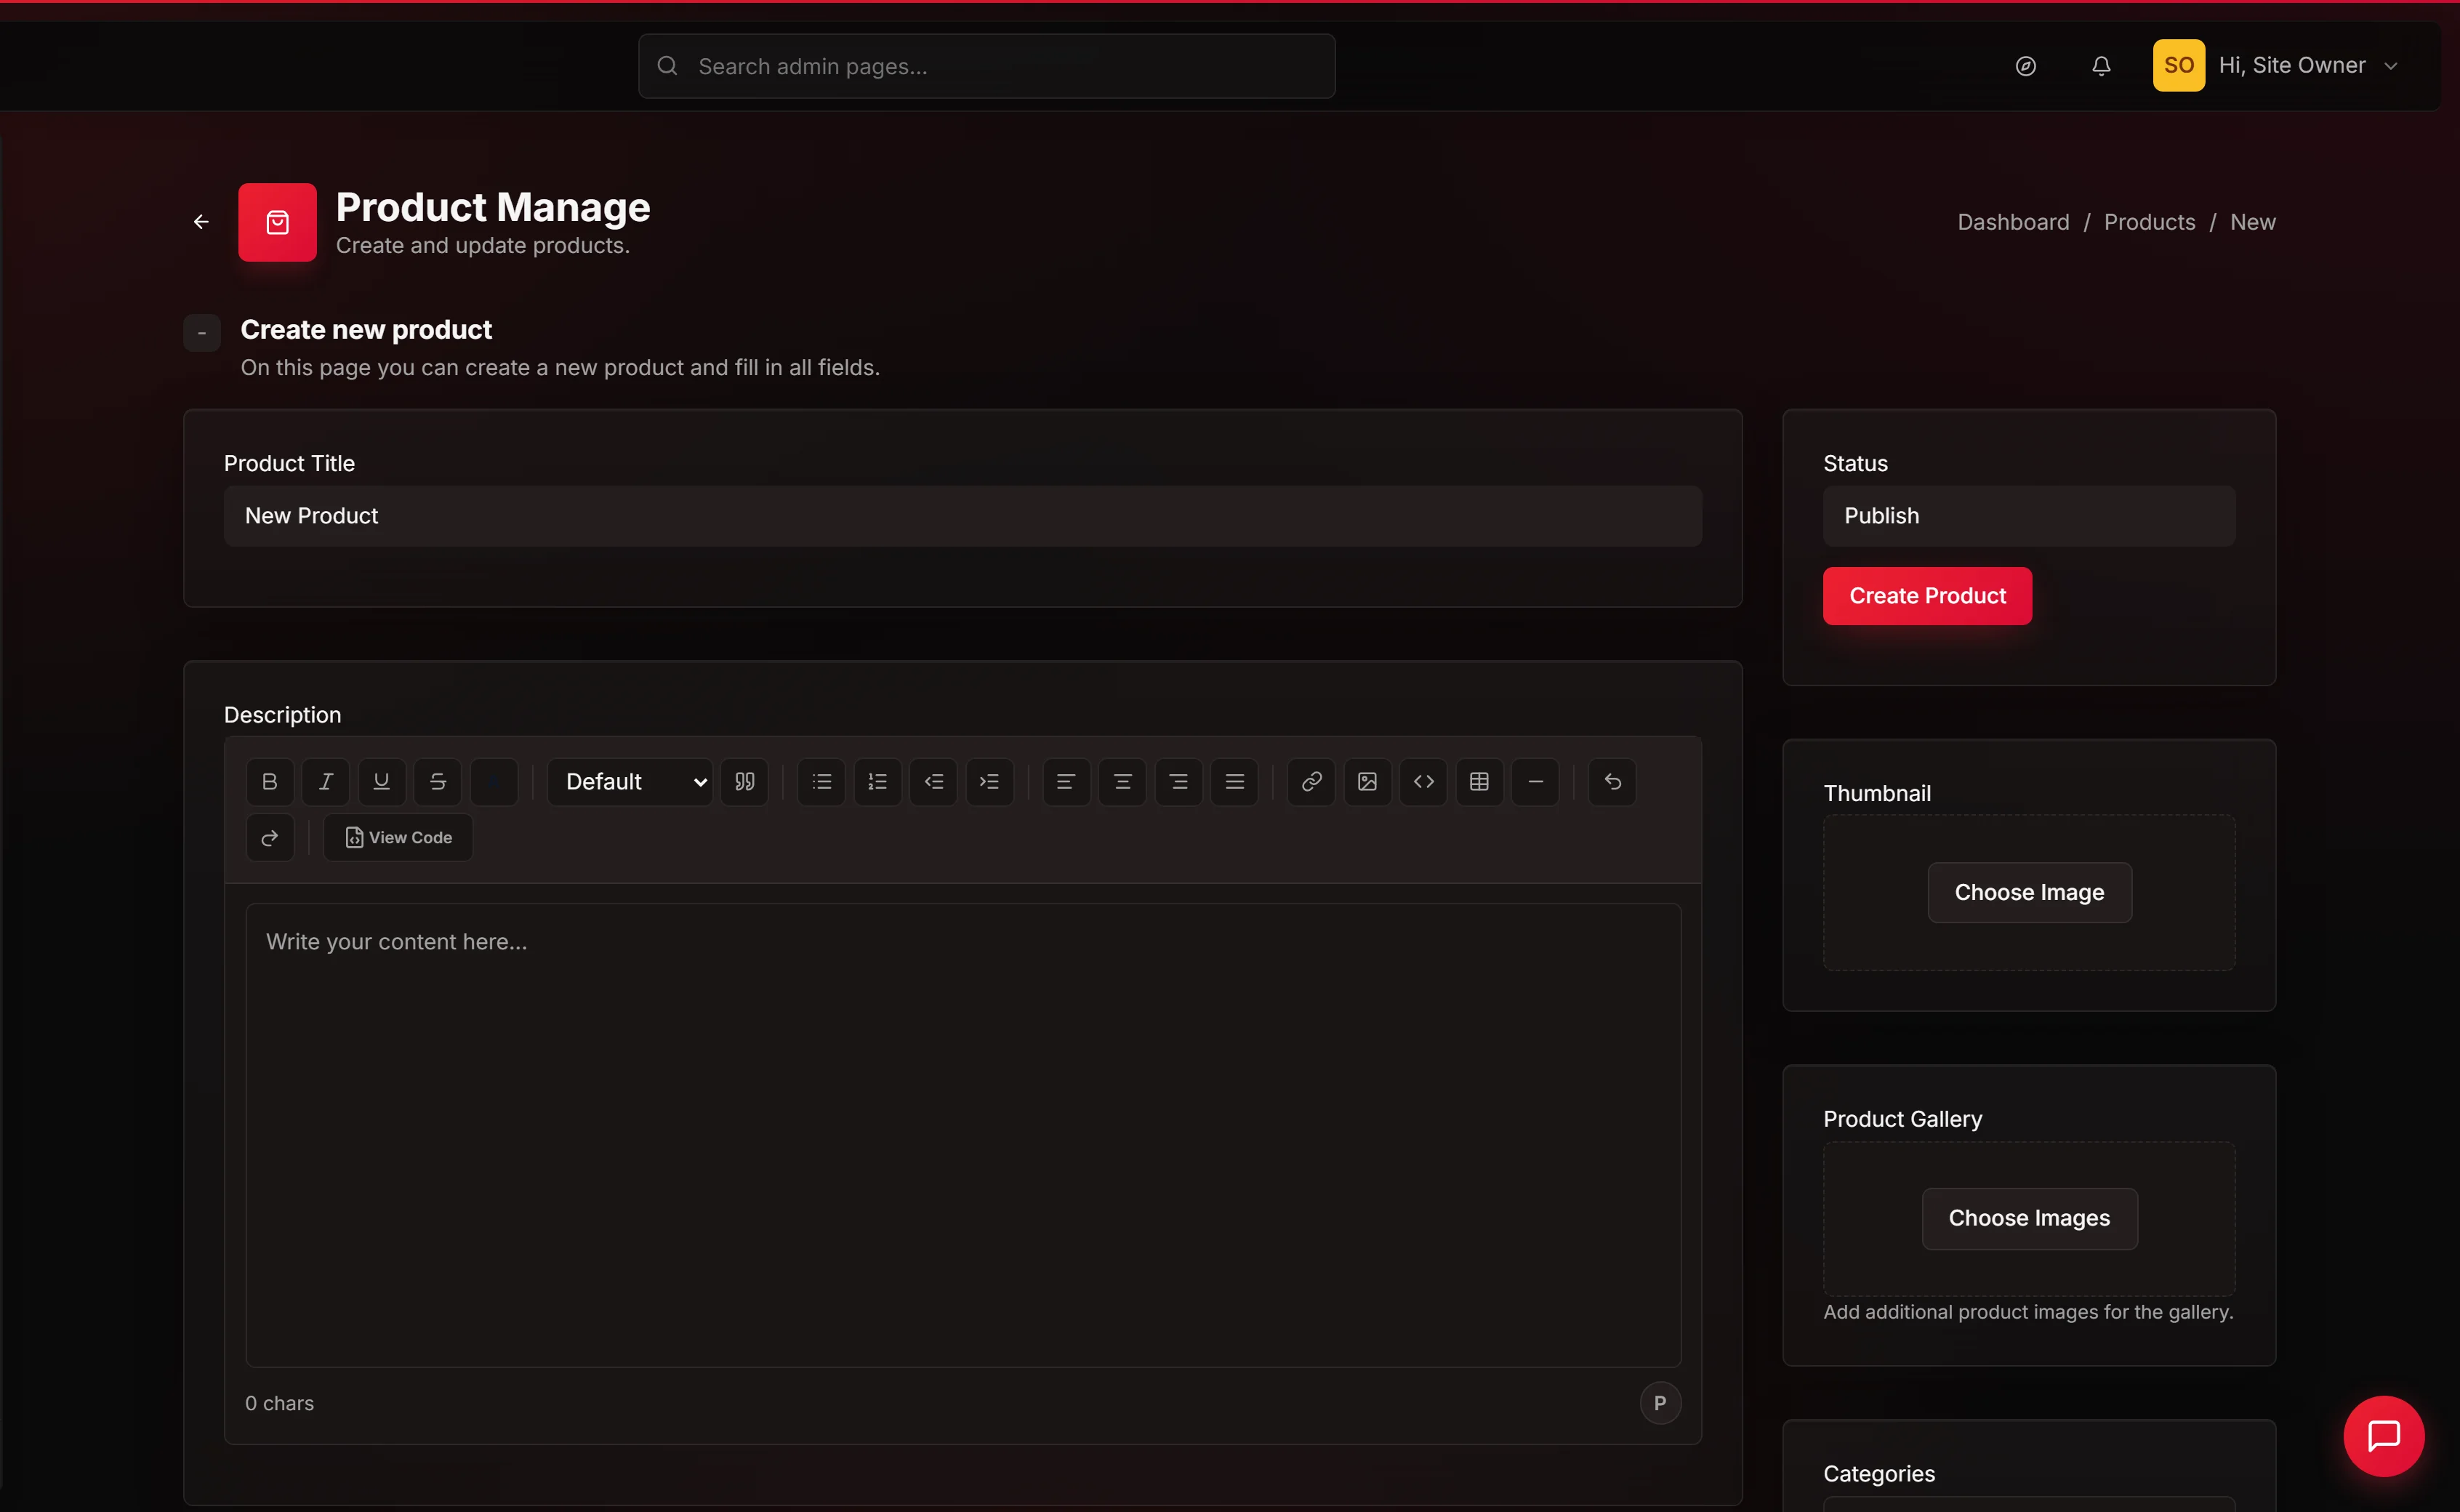Justify the text

1235,782
